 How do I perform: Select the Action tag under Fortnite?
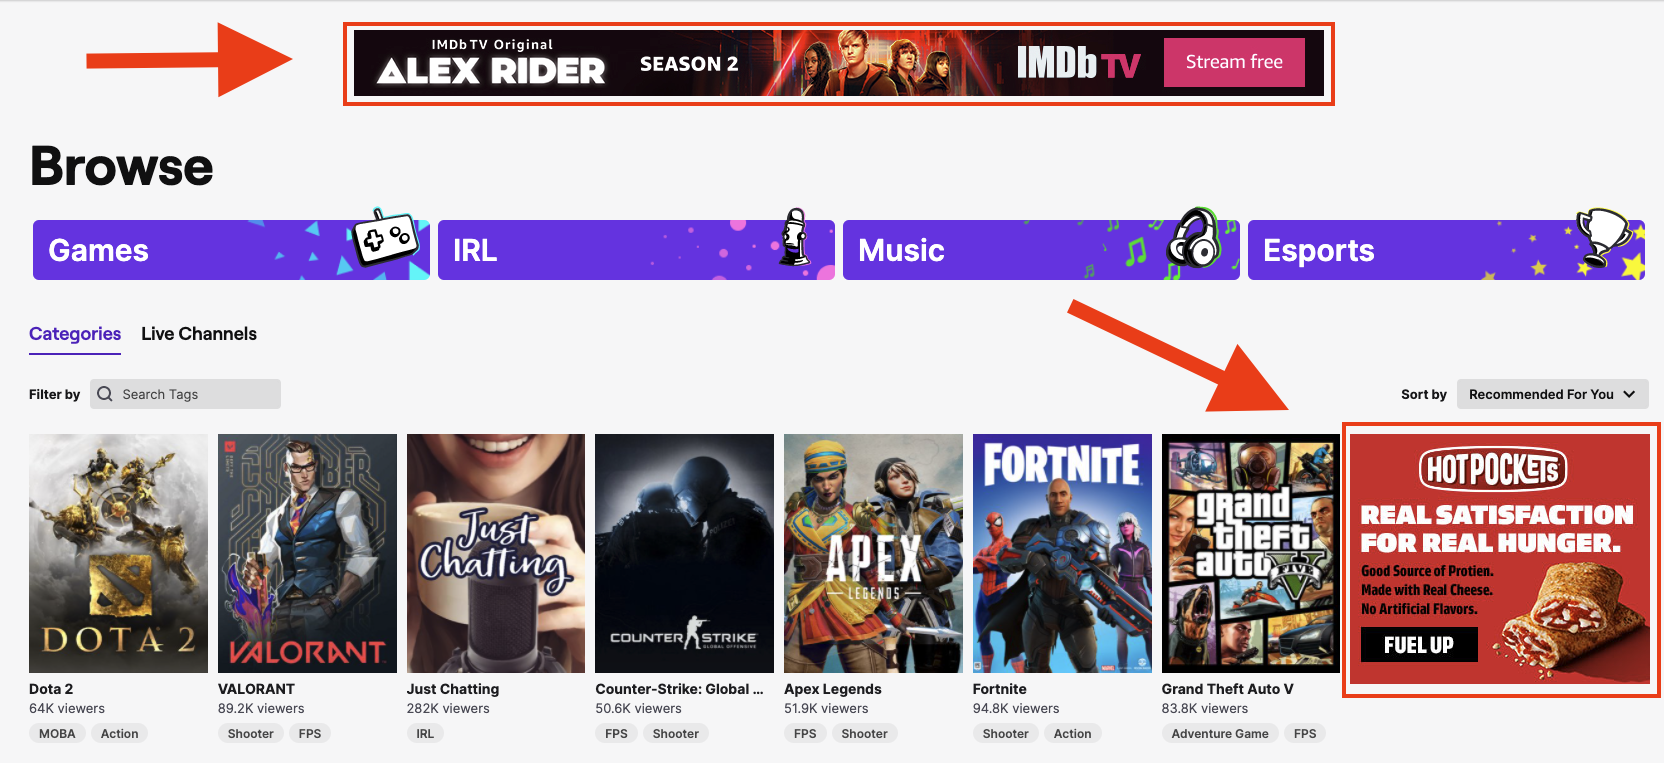tap(1073, 733)
